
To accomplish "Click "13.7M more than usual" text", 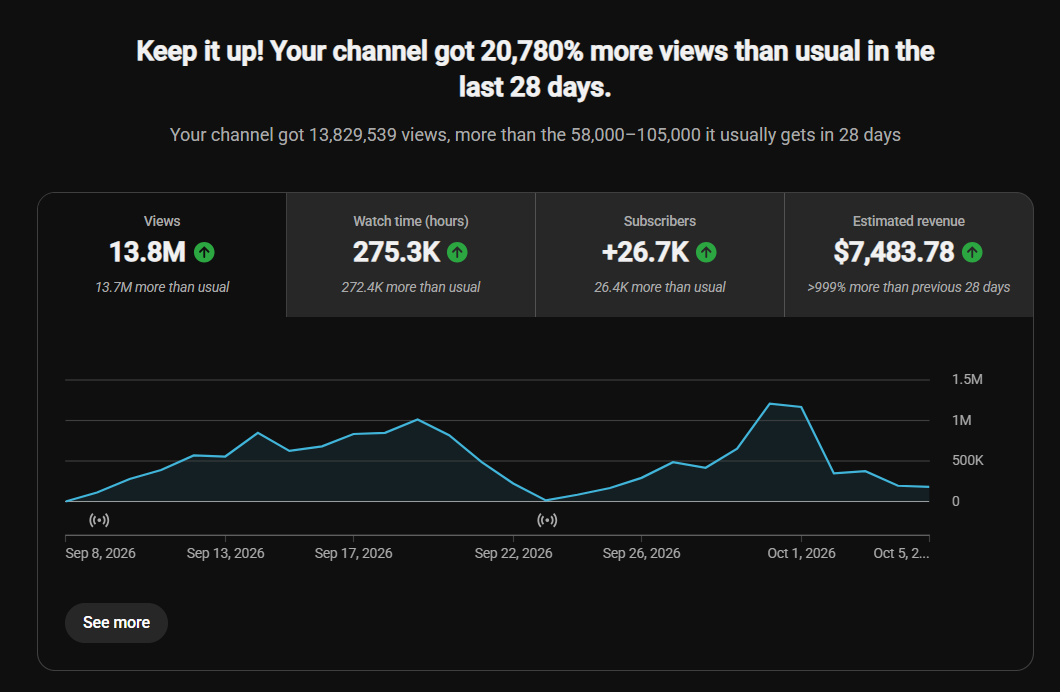I will [x=162, y=287].
